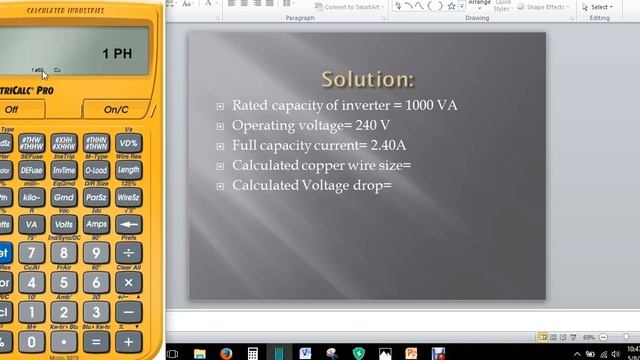Image resolution: width=640 pixels, height=360 pixels.
Task: Select the star shape in shapes gallery
Action: (x=451, y=6)
